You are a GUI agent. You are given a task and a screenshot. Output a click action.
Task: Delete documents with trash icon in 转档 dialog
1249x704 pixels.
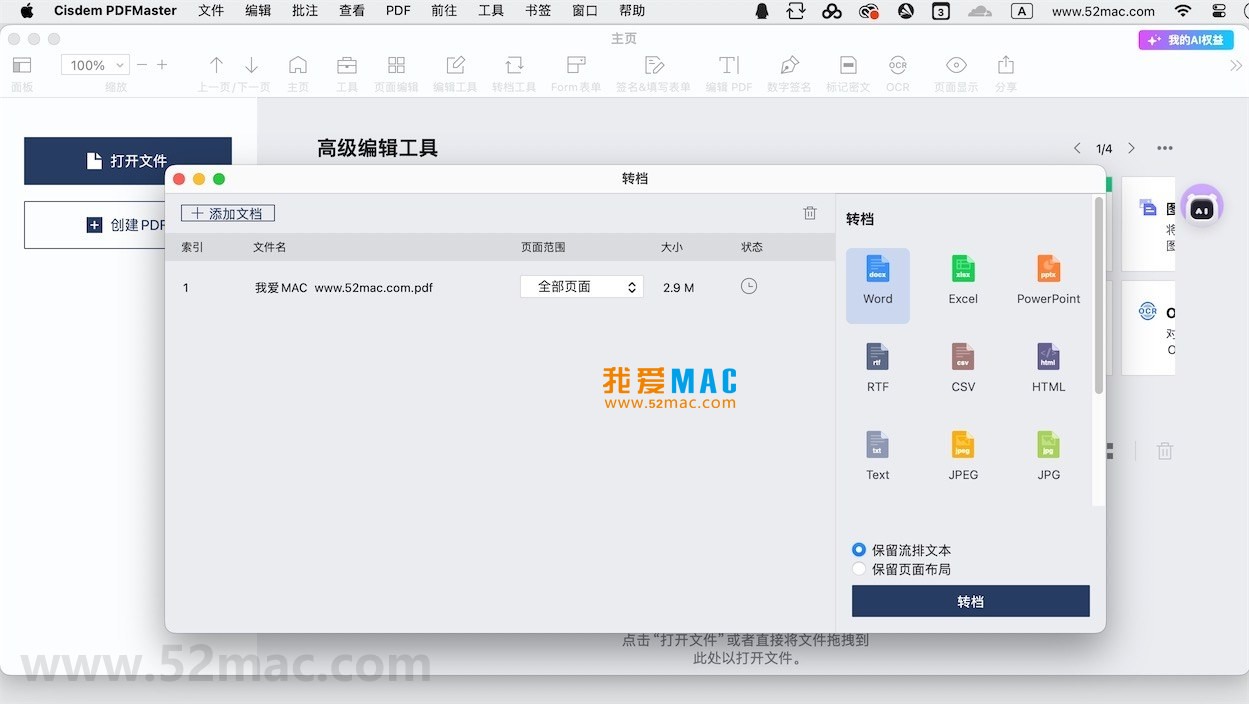point(810,213)
